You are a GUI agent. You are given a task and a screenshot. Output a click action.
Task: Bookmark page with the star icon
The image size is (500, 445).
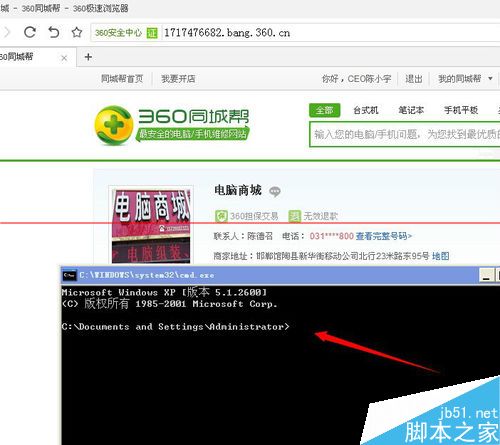(x=77, y=32)
